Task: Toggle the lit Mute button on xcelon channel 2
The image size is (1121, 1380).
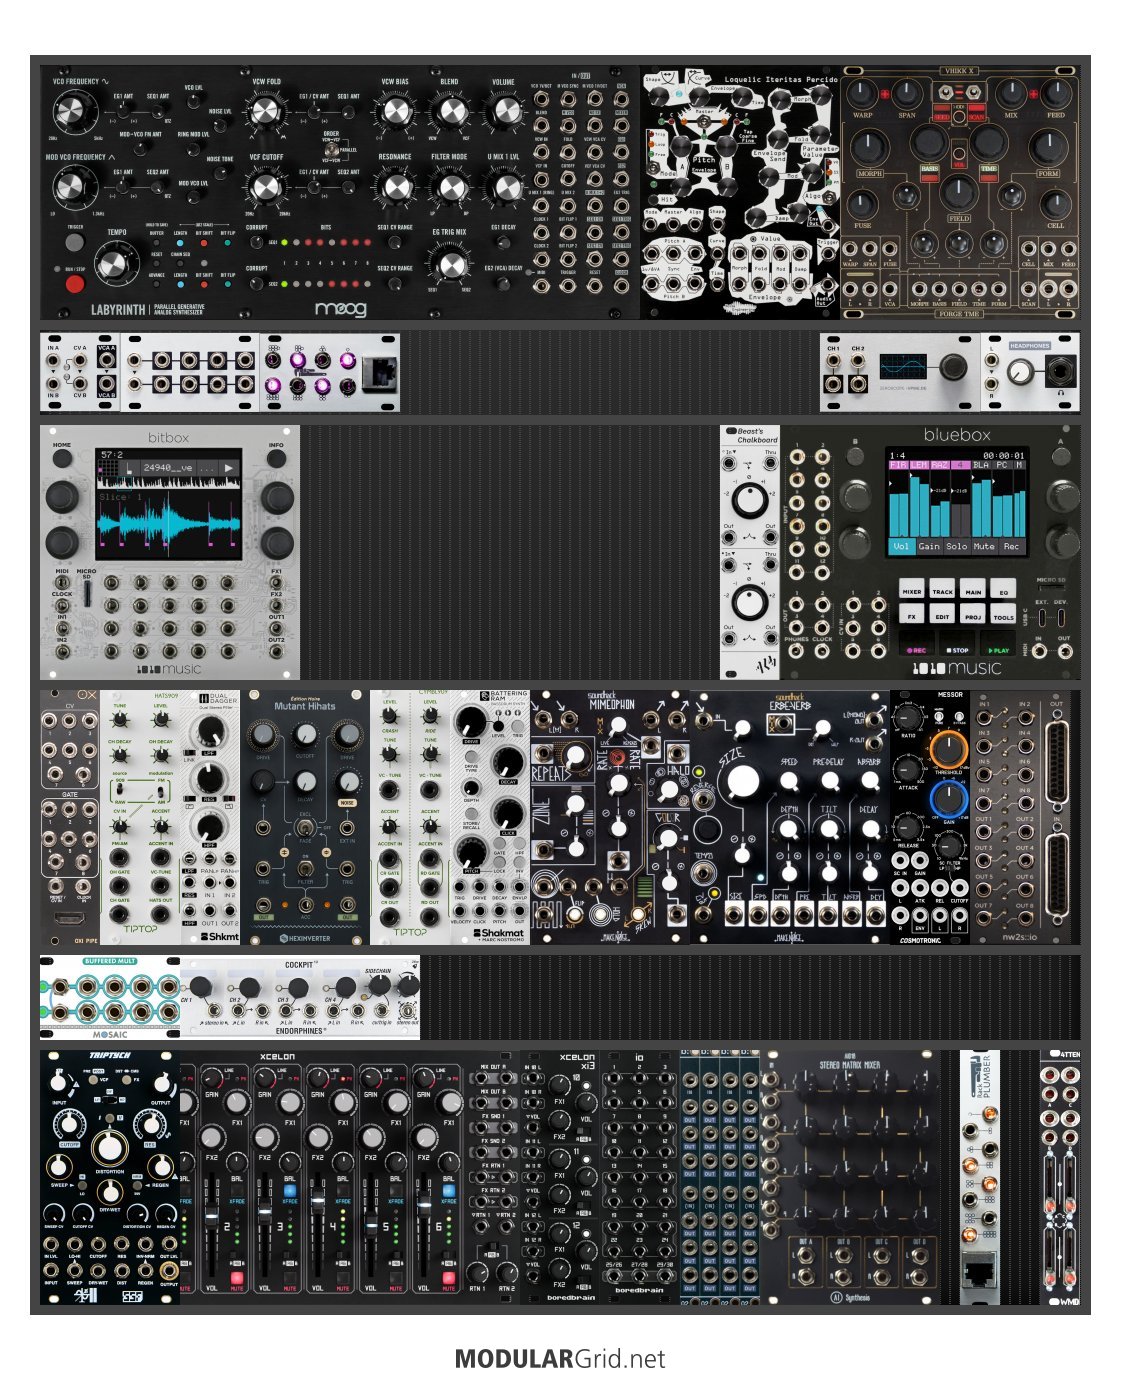Action: pyautogui.click(x=237, y=1278)
